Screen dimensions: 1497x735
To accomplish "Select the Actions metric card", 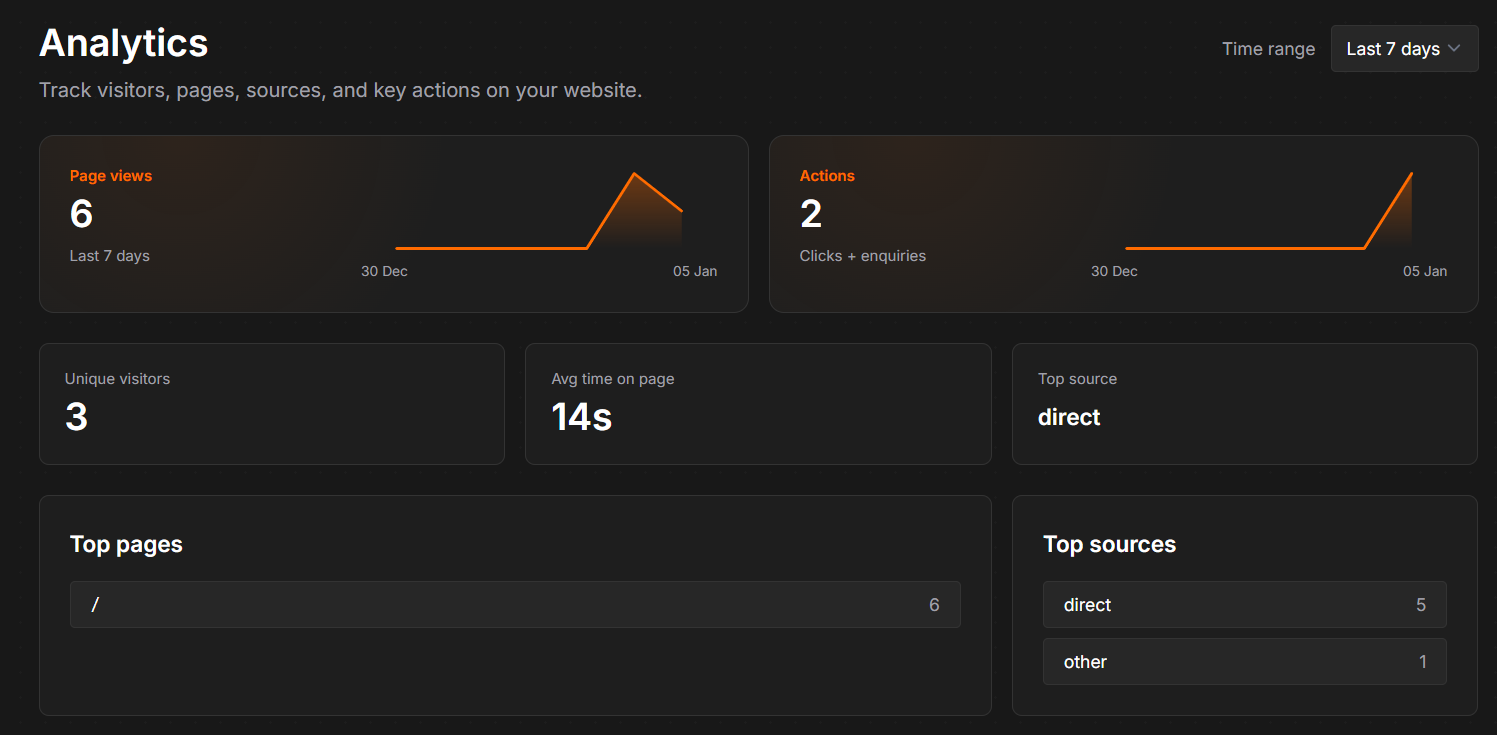I will tap(1123, 223).
